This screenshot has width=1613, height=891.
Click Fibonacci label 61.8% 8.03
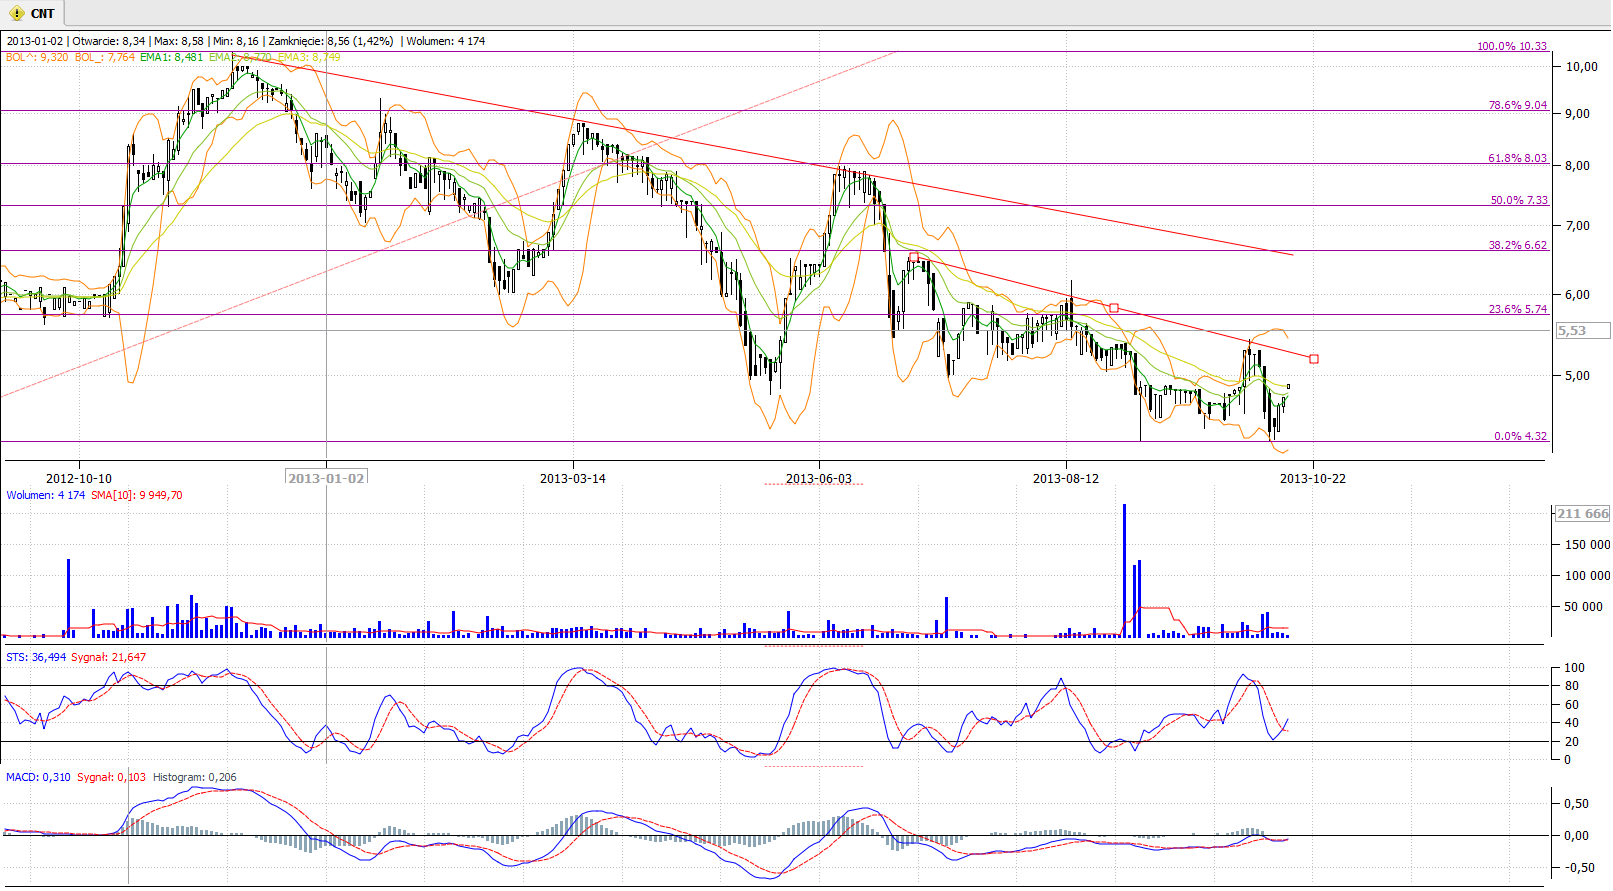click(1517, 158)
